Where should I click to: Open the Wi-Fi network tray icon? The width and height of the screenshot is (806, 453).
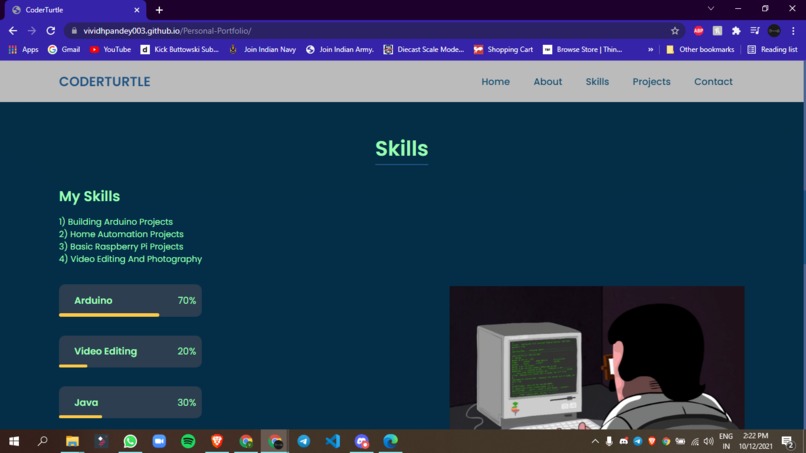(x=695, y=441)
